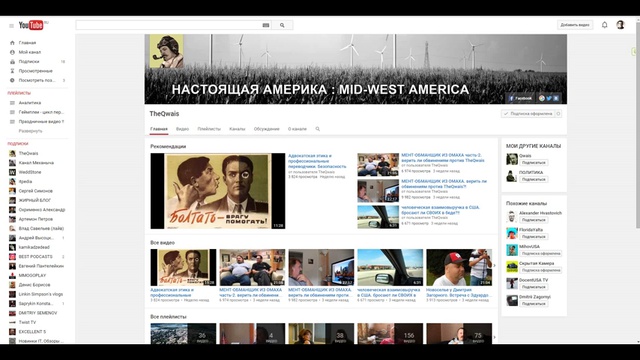Open WeddStone subscription
Viewport: 640px width, 360px height.
pyautogui.click(x=30, y=172)
